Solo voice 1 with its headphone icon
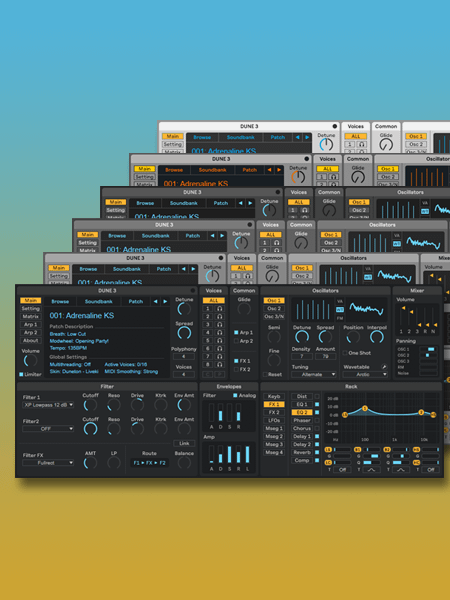Image resolution: width=450 pixels, height=600 pixels. pyautogui.click(x=220, y=308)
